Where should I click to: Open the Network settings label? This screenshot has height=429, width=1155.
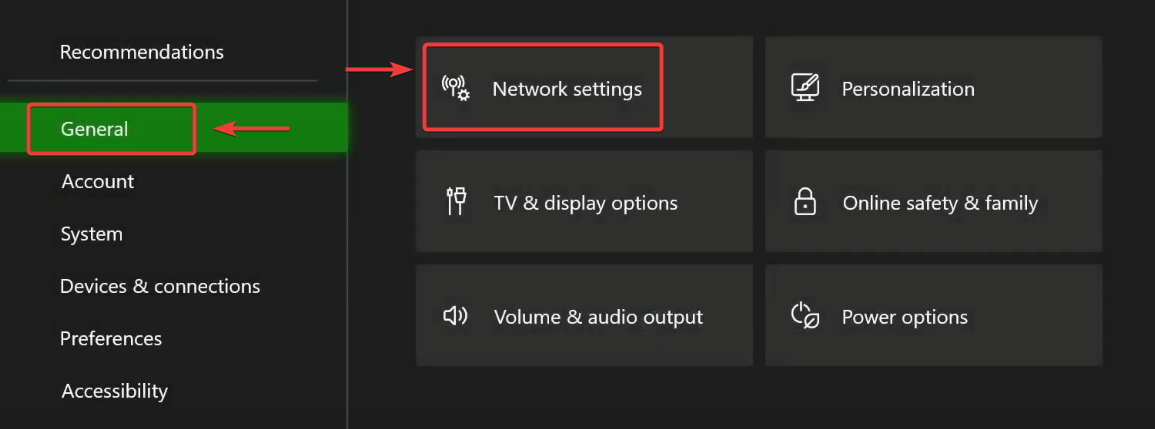coord(567,89)
